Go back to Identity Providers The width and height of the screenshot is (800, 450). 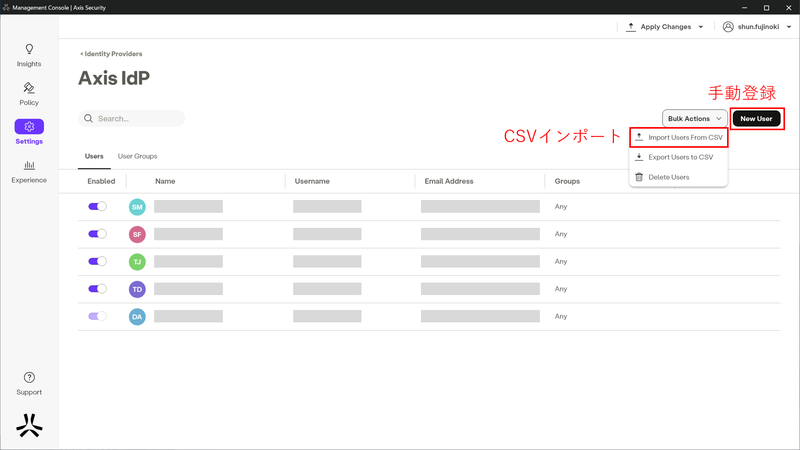pos(111,54)
